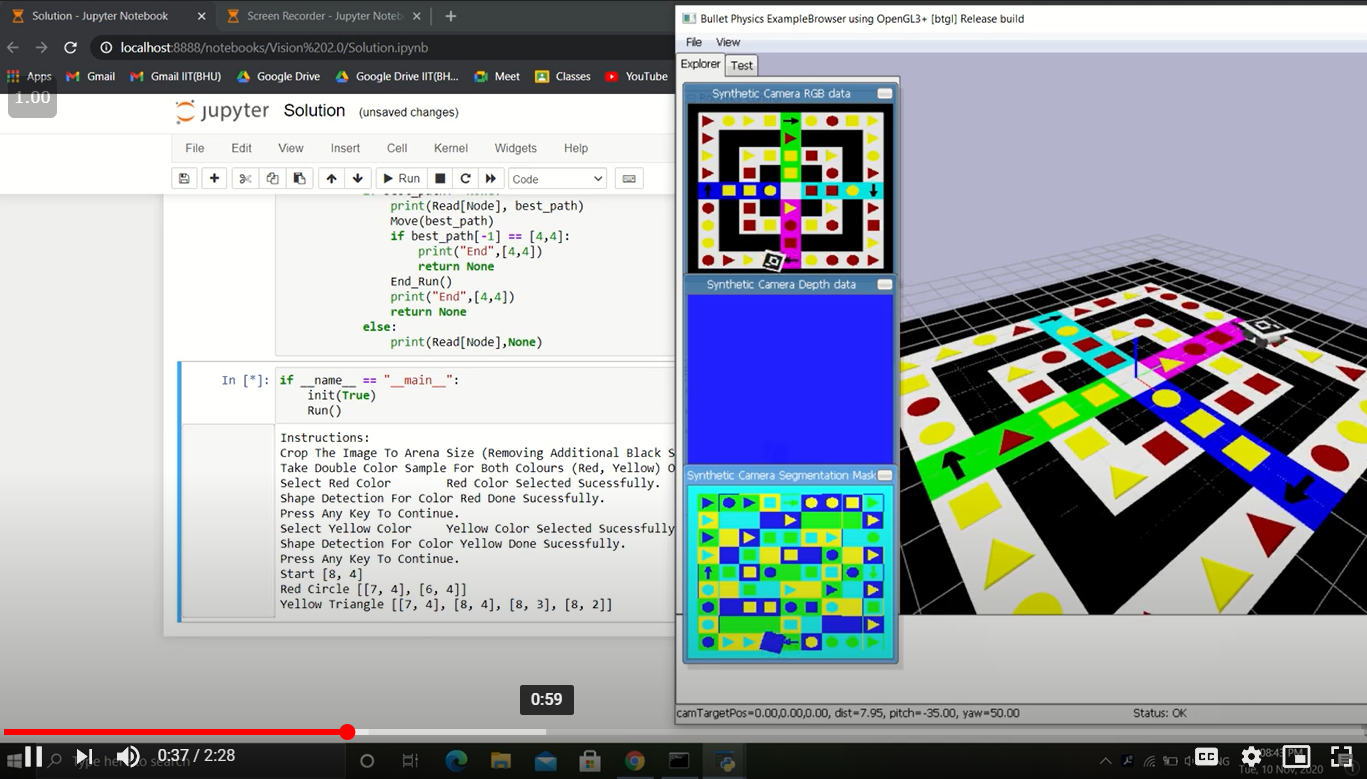Open the video settings gear menu
Screen dimensions: 1367x779
[1251, 757]
